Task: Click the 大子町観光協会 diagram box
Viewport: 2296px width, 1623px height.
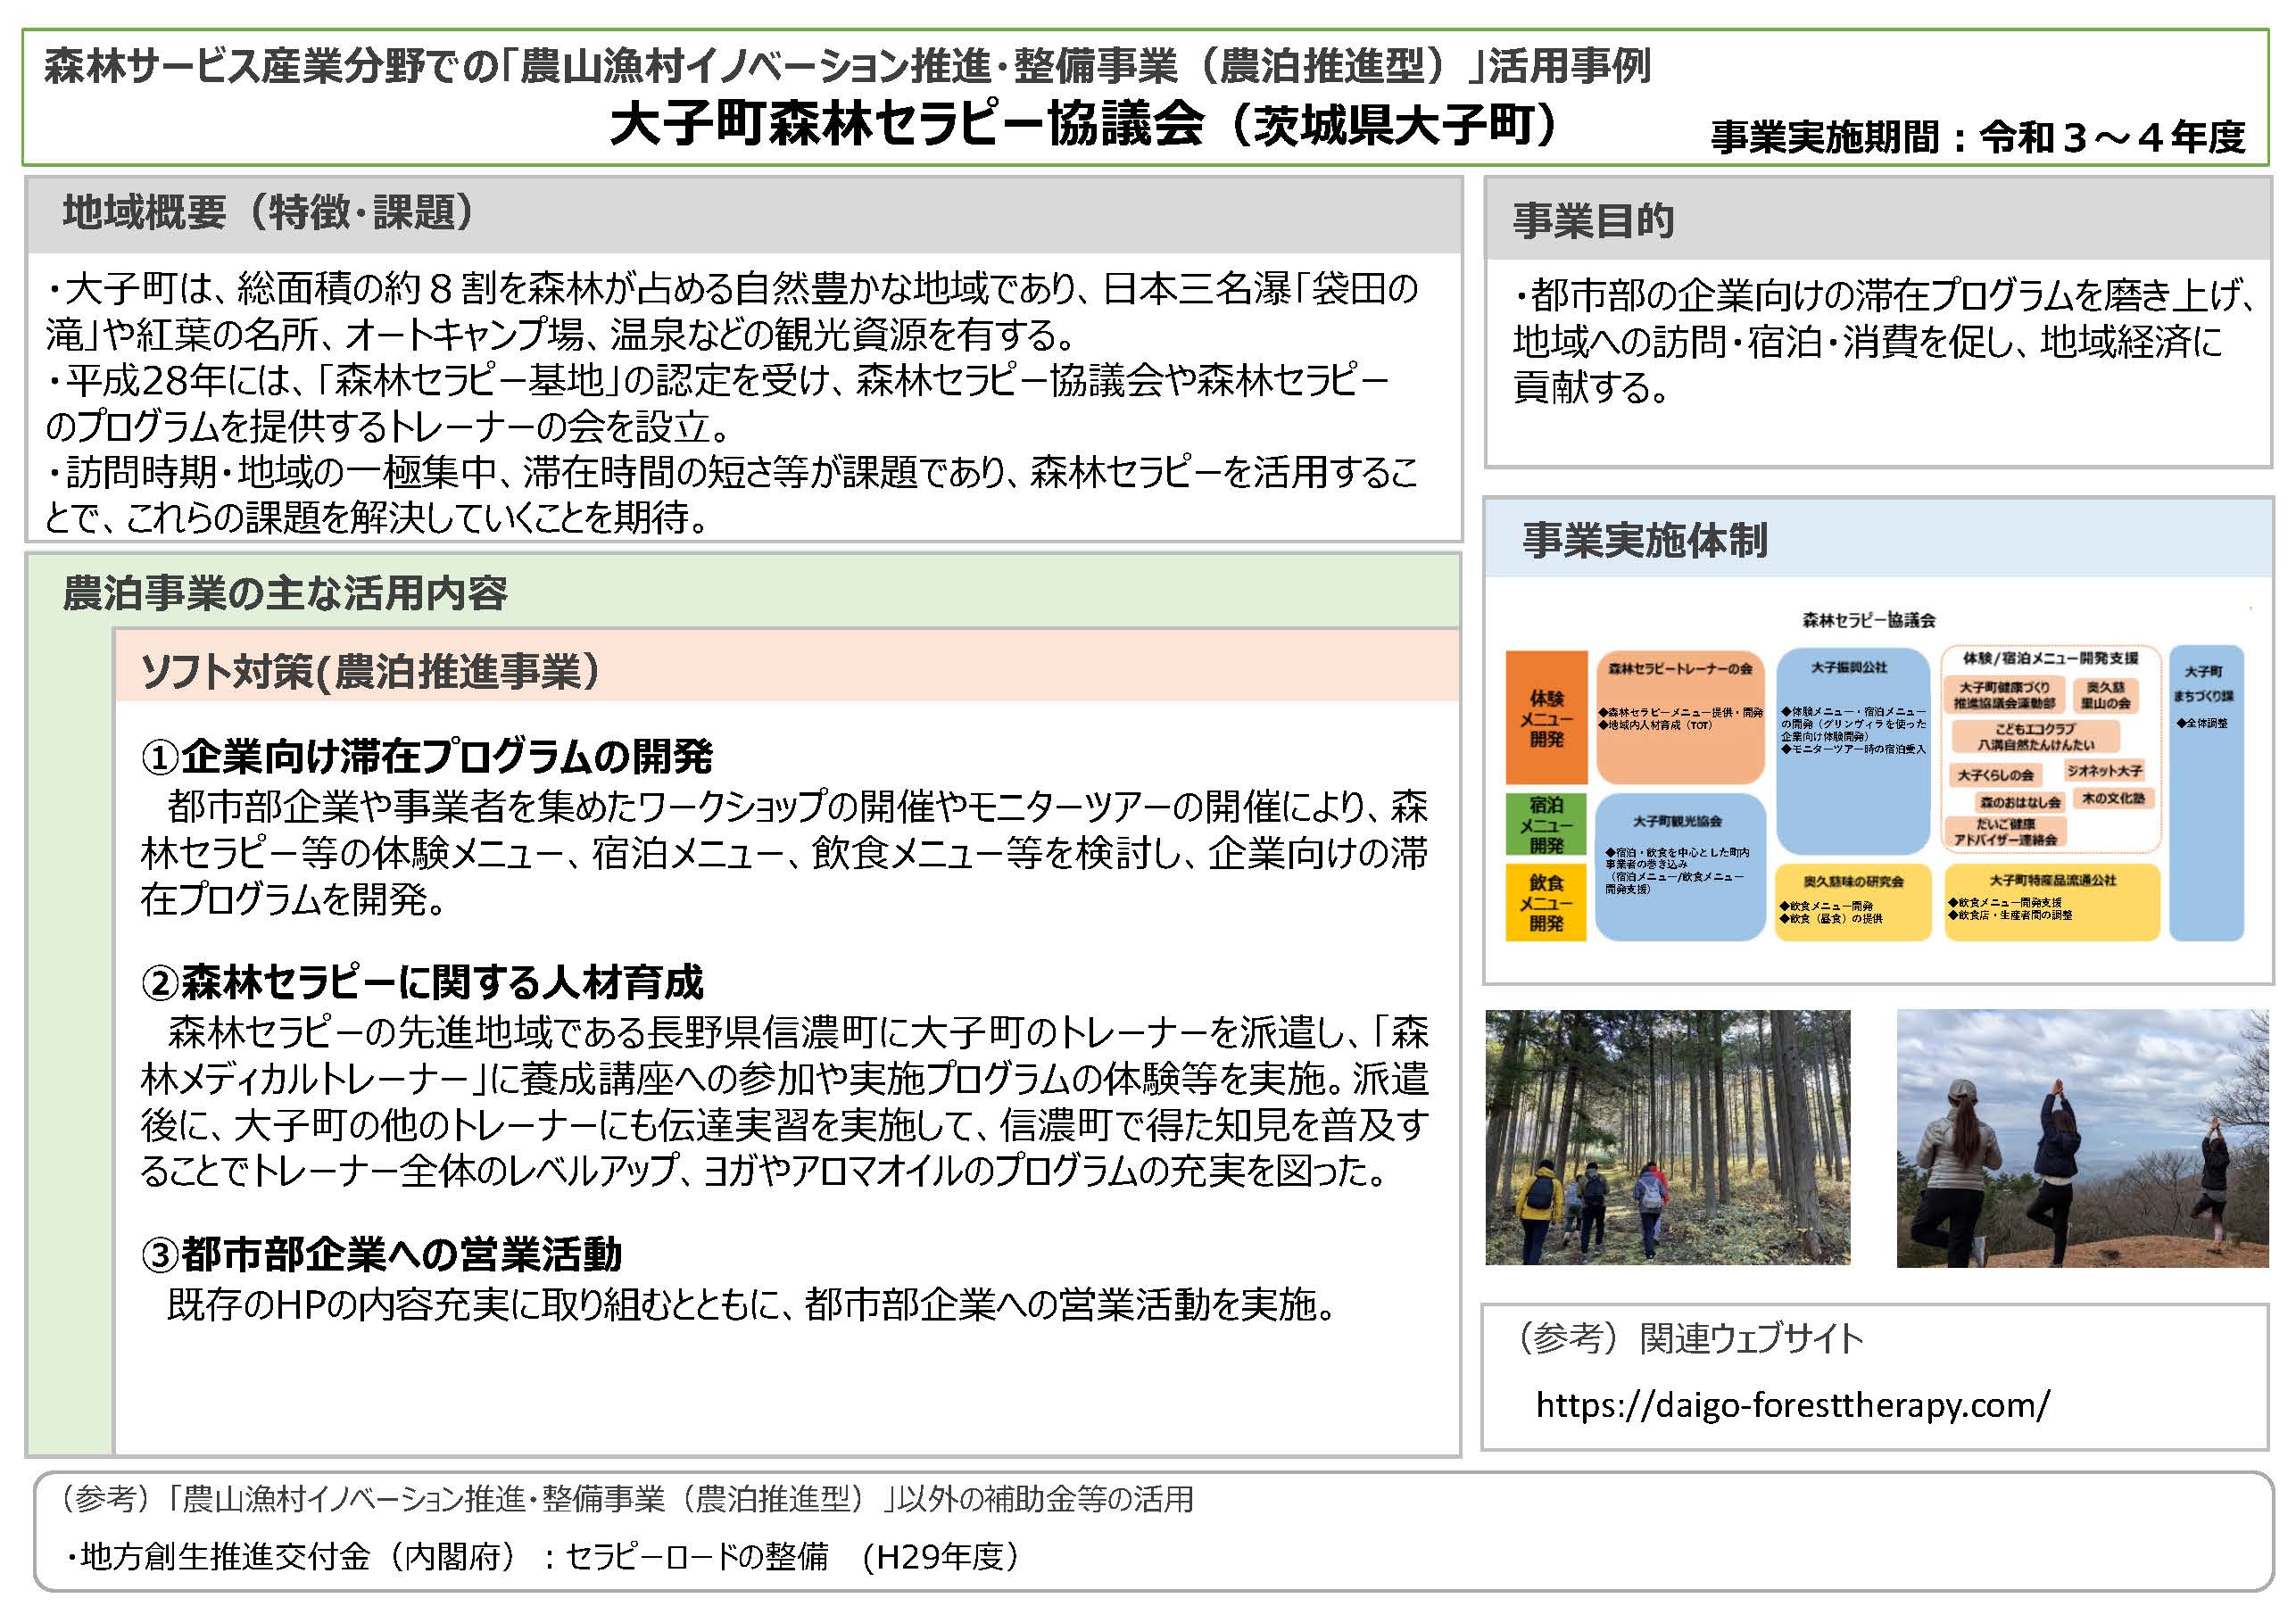Action: [1680, 866]
